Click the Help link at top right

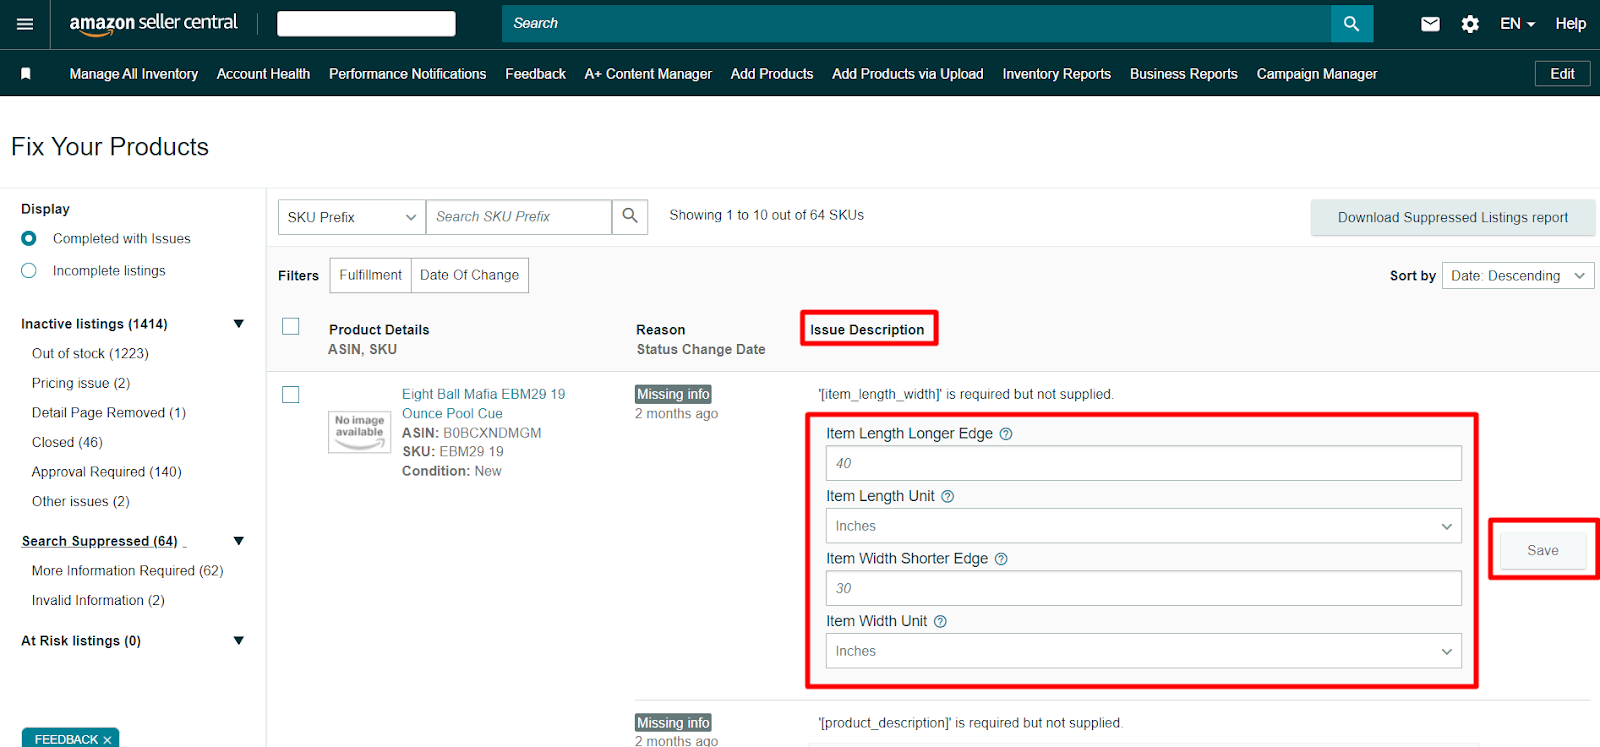(1570, 24)
